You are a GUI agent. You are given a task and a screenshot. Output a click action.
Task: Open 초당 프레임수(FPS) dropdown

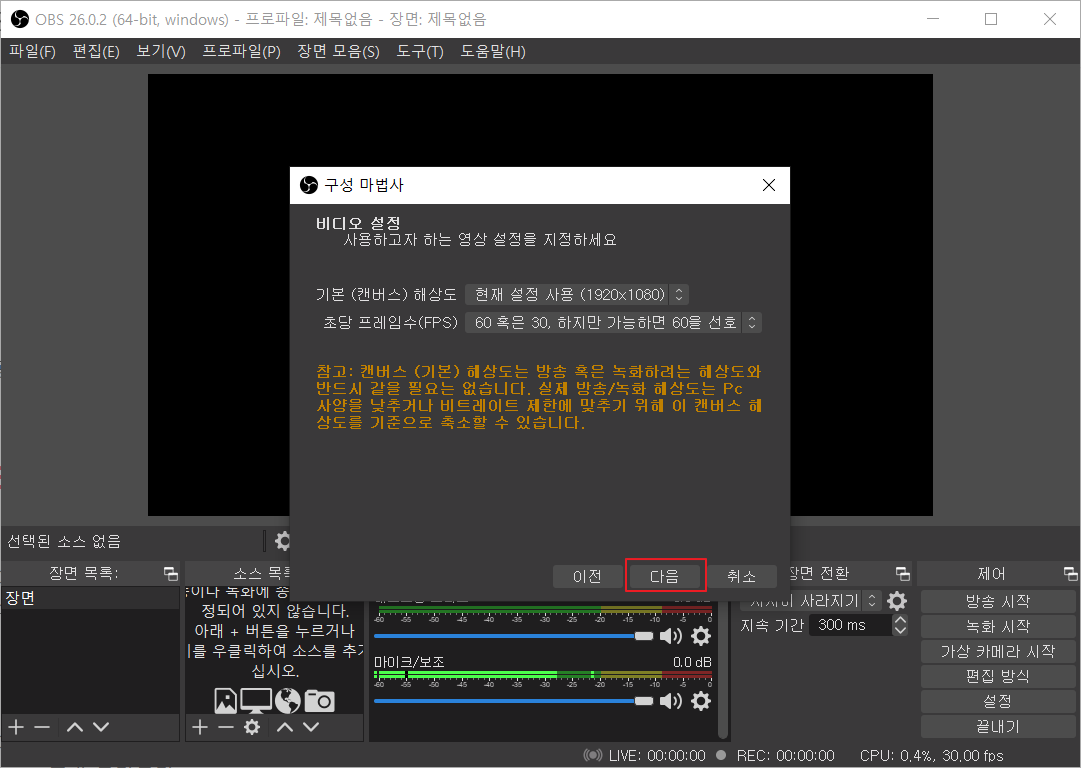click(614, 322)
